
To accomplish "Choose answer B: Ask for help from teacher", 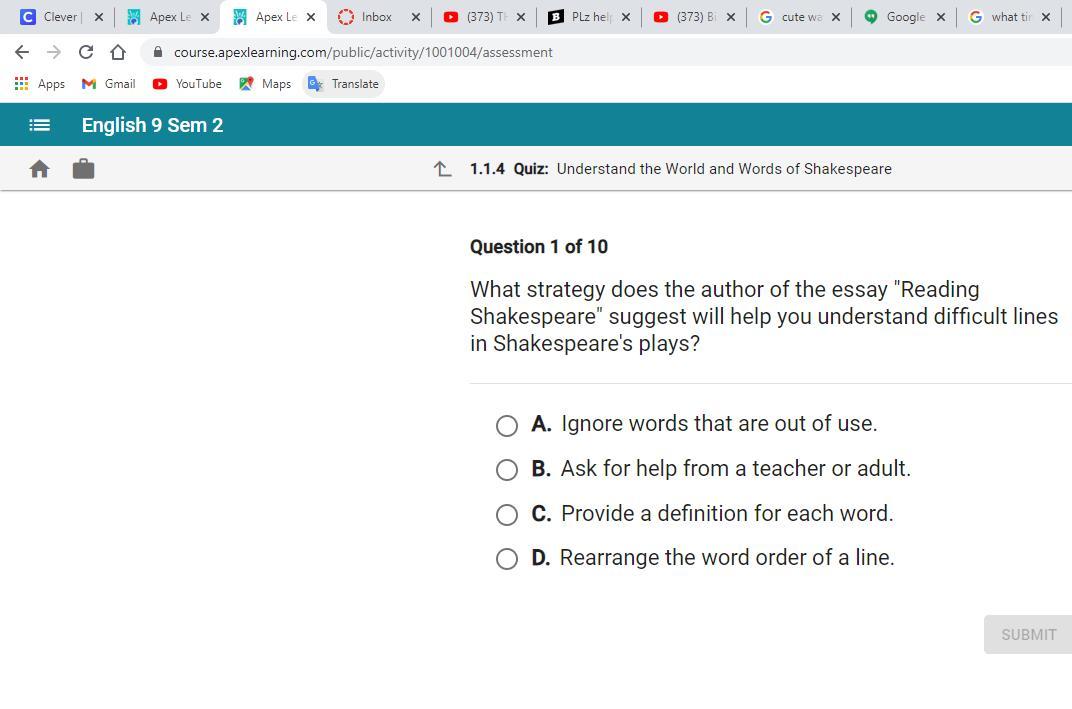I will [x=507, y=470].
